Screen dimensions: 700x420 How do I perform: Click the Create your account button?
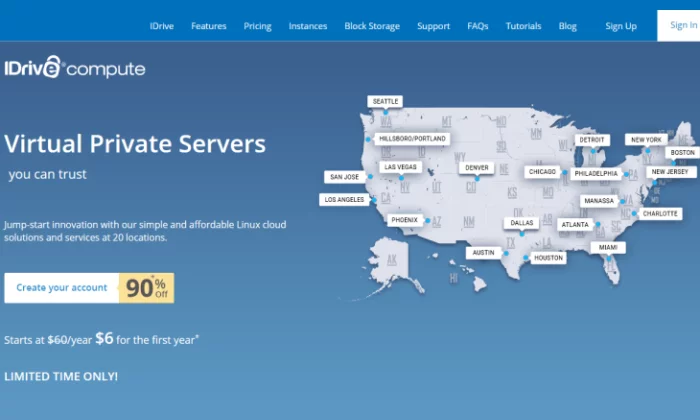click(62, 288)
